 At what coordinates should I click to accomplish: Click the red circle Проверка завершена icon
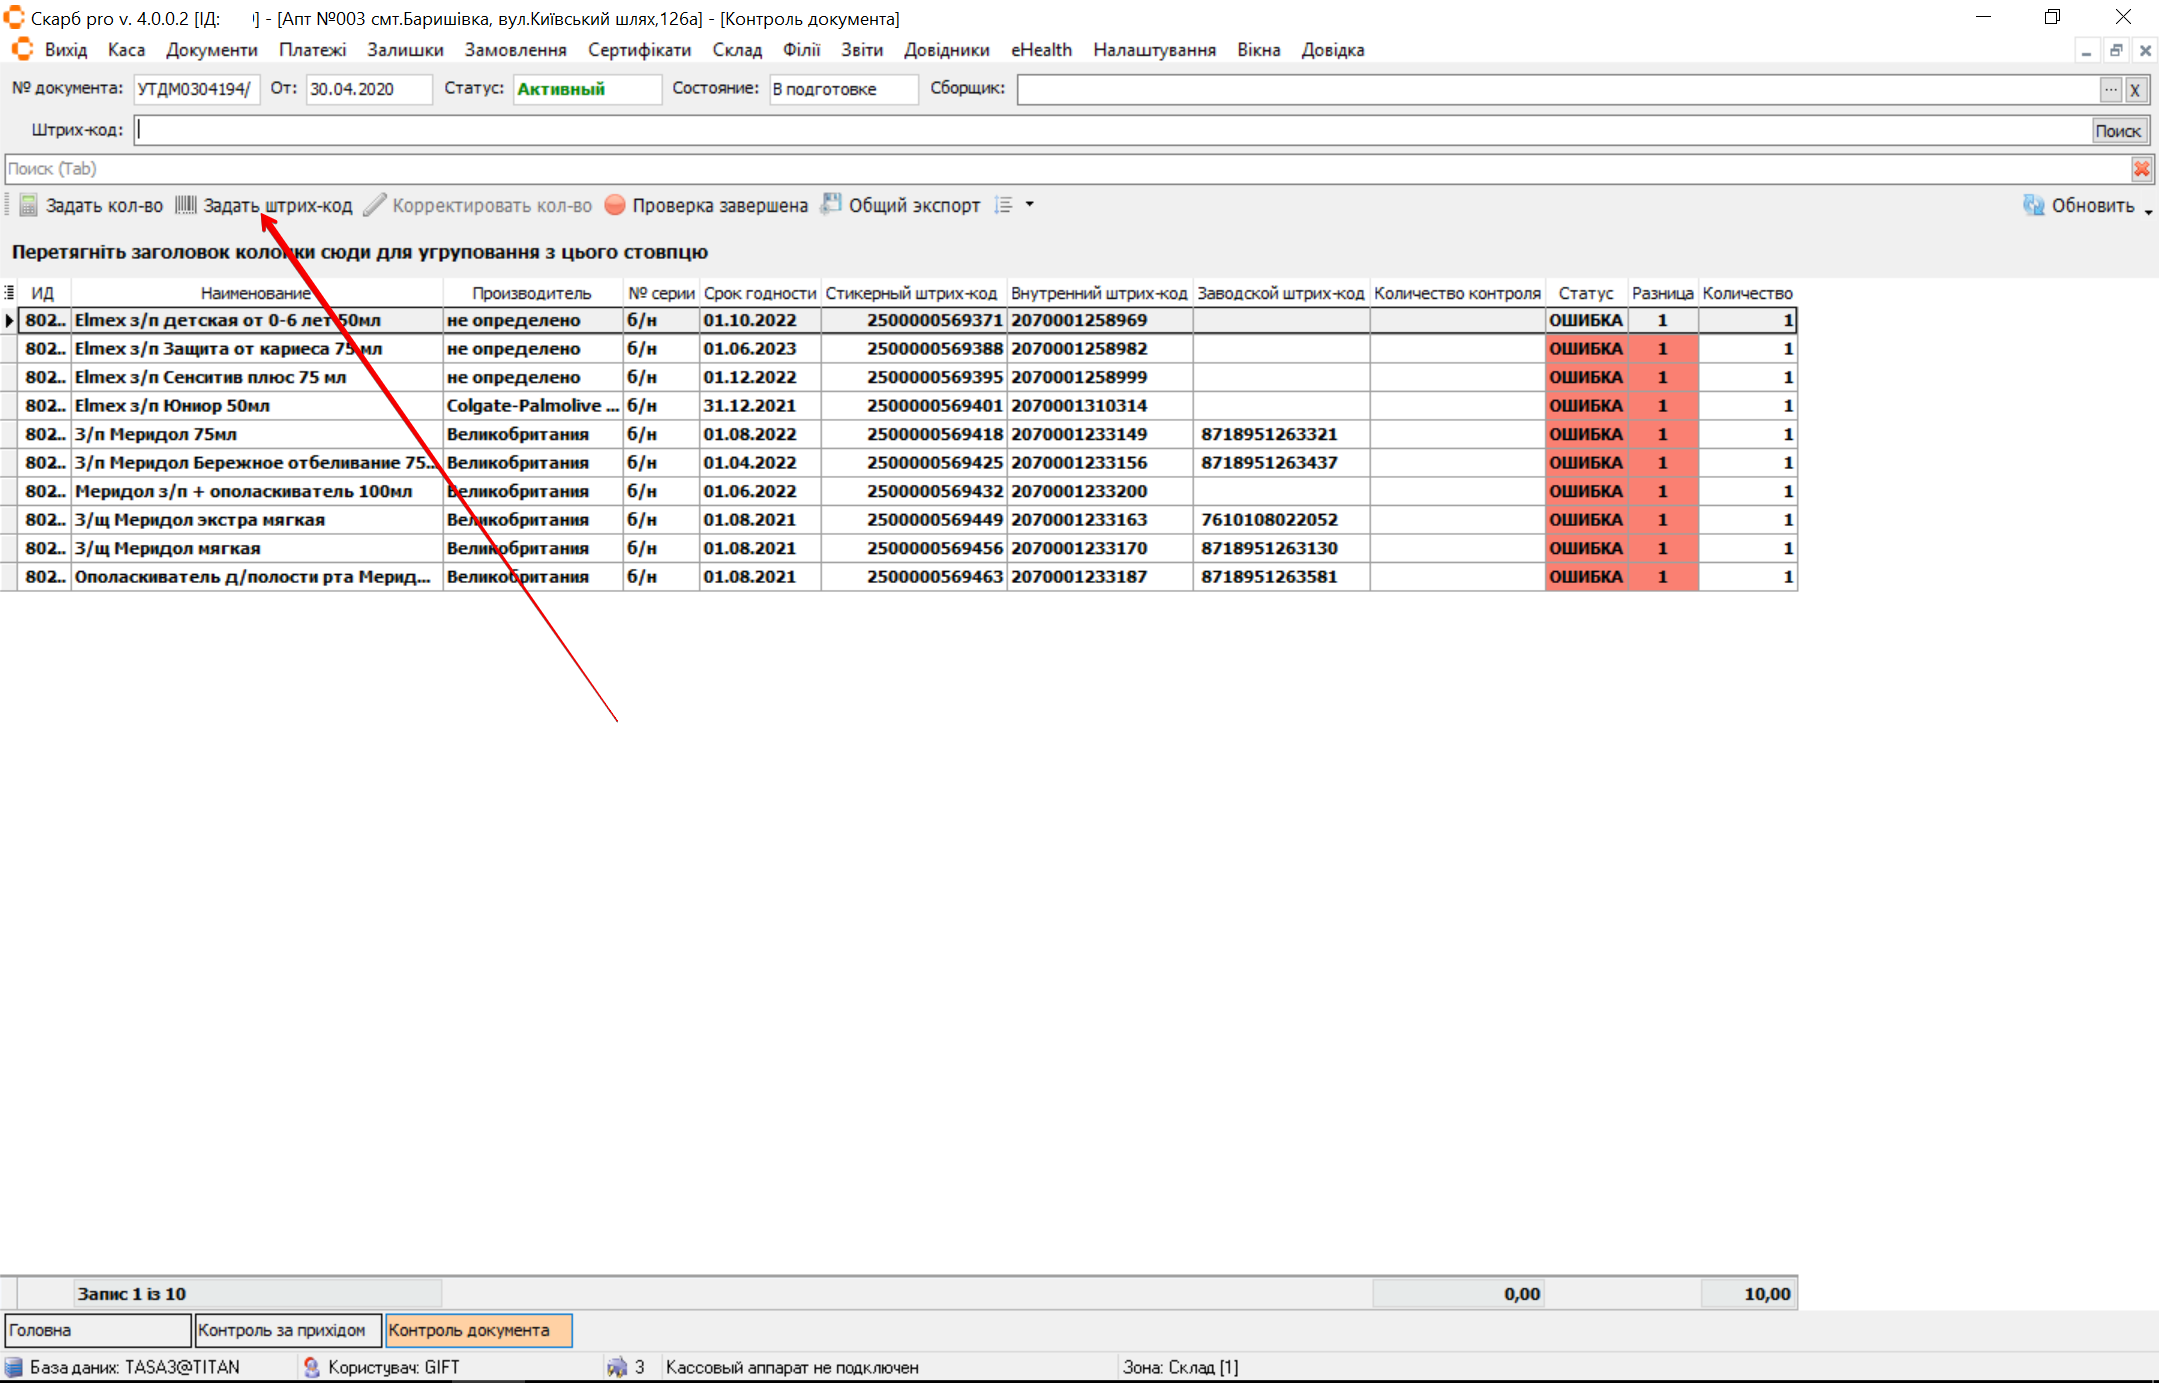click(615, 205)
